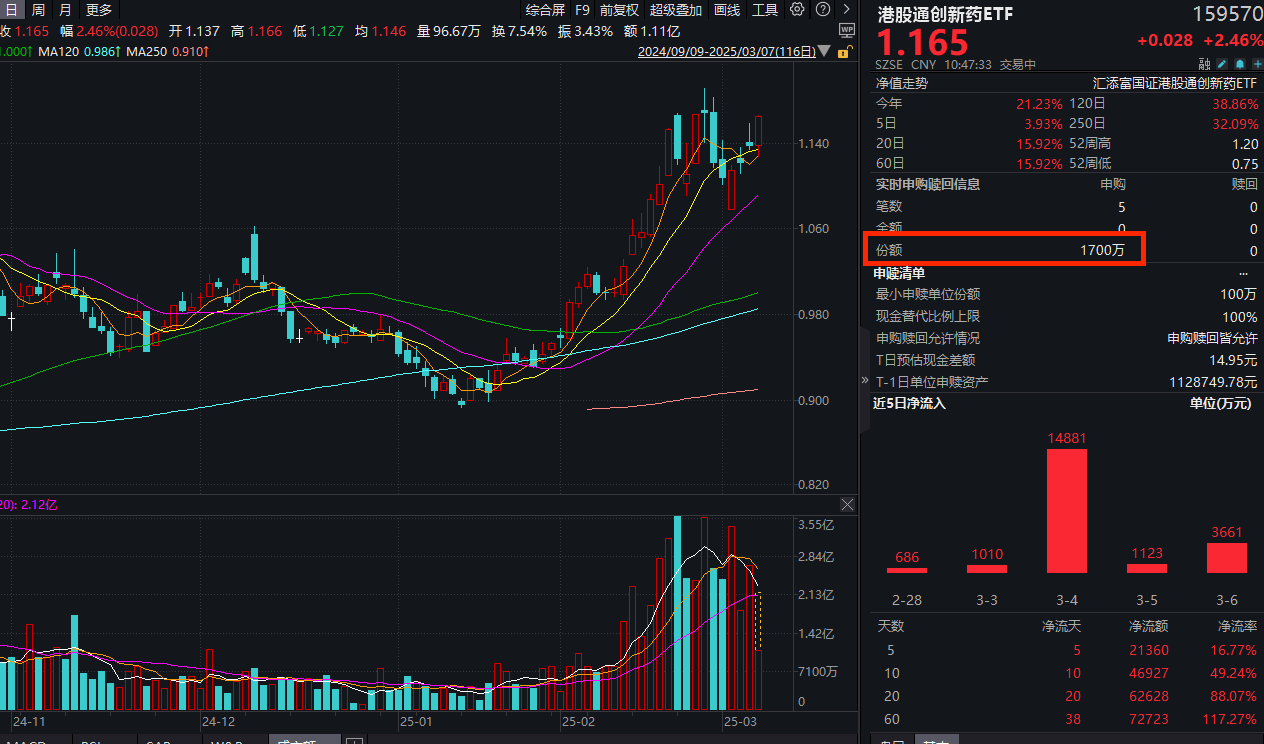Open the settings gear icon
Image resolution: width=1264 pixels, height=744 pixels.
point(797,10)
